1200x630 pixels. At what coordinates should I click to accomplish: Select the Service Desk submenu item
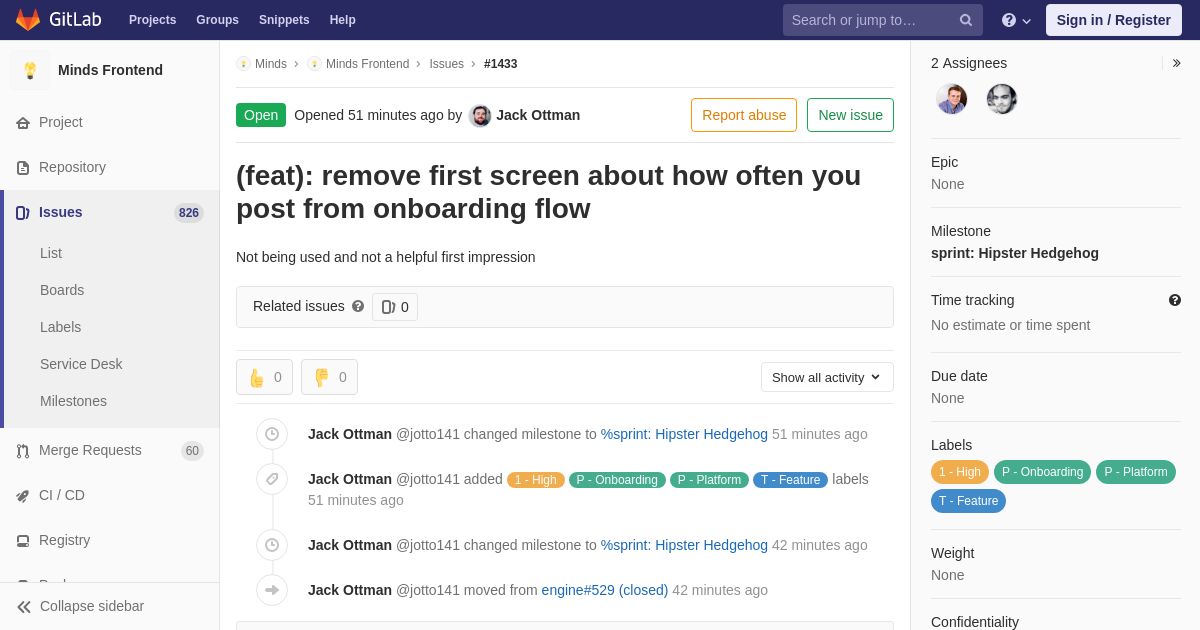pos(81,364)
